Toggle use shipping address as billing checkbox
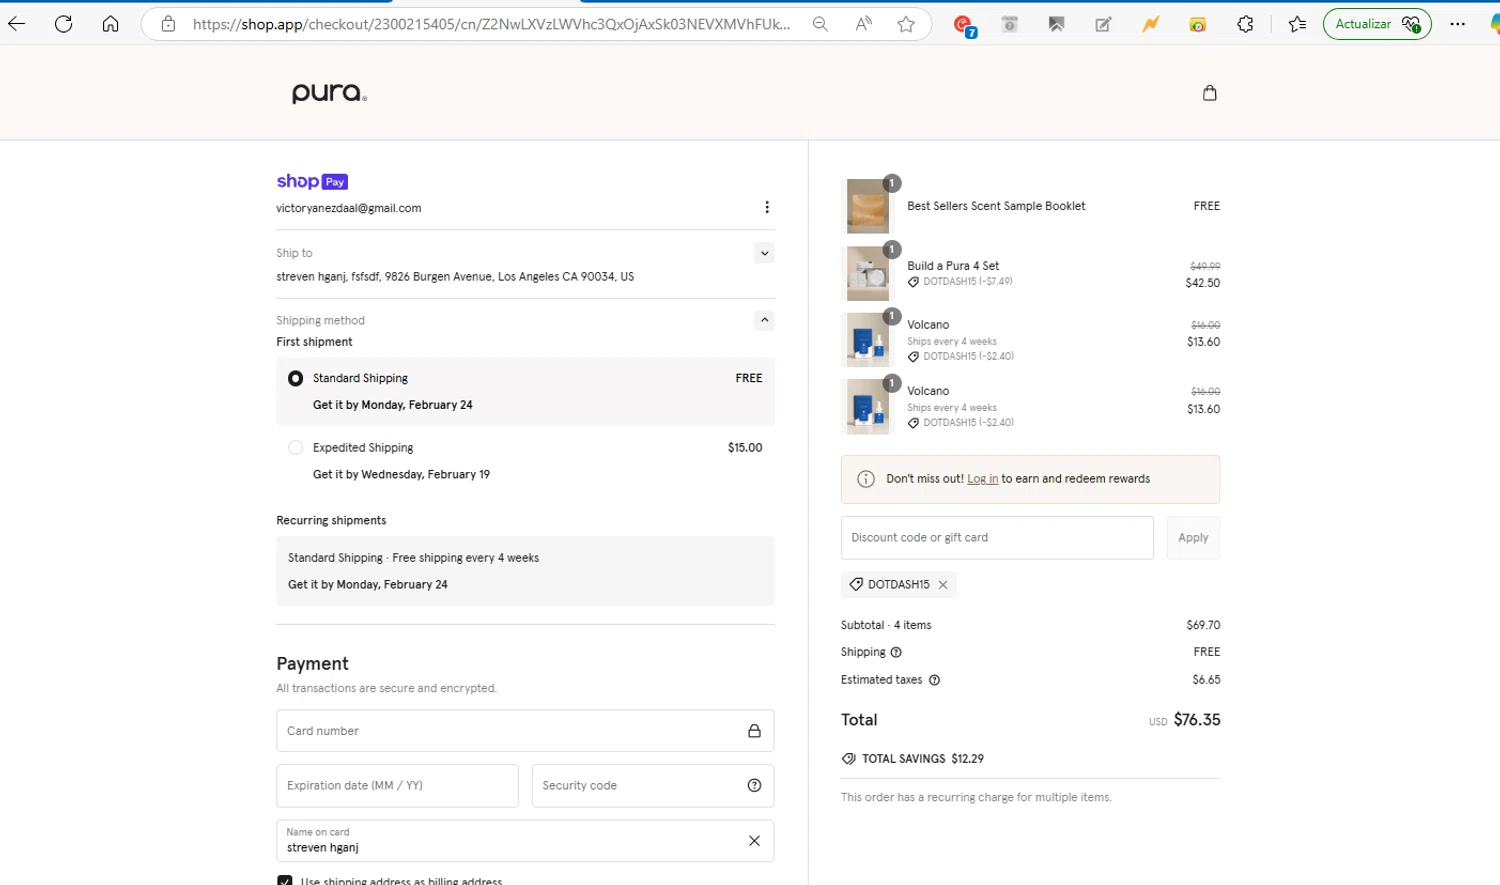1500x885 pixels. pos(285,881)
